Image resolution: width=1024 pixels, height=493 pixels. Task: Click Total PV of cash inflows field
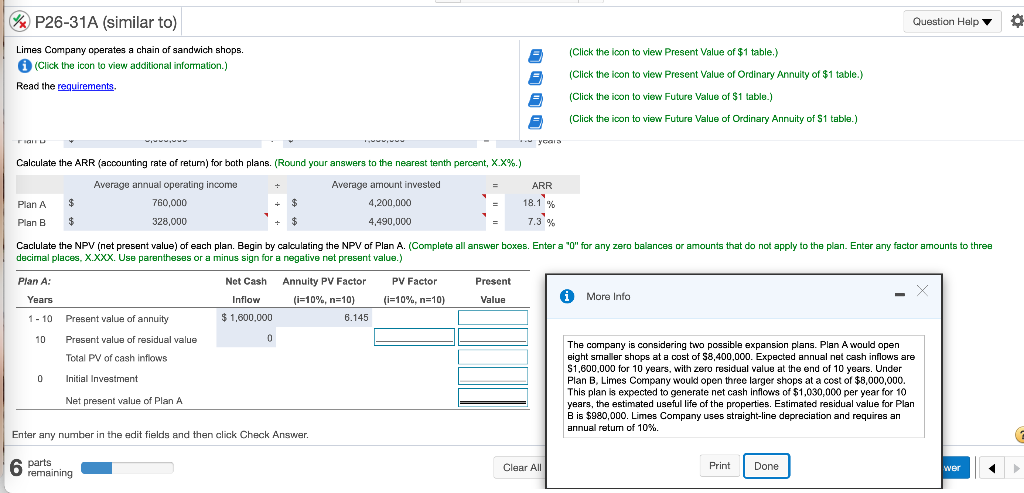(493, 357)
